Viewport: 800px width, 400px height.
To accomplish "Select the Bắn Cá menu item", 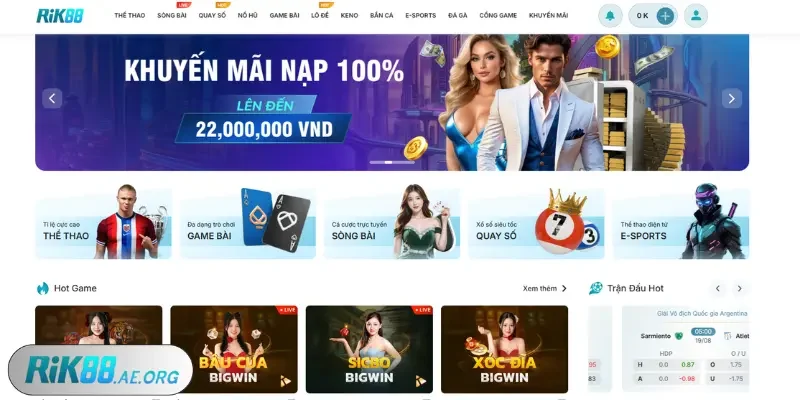I will pos(382,15).
